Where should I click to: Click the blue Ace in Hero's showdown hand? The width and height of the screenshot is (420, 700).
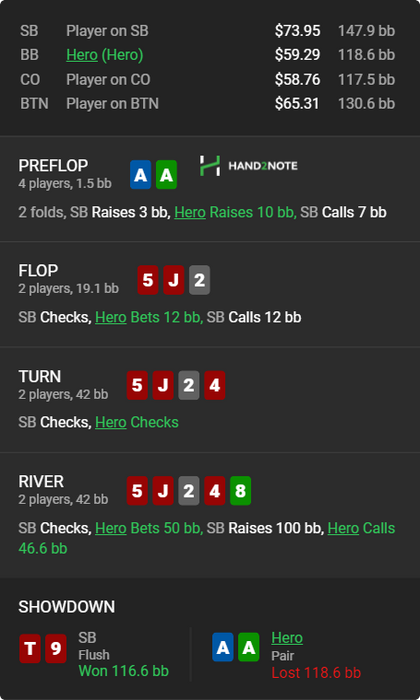[223, 647]
